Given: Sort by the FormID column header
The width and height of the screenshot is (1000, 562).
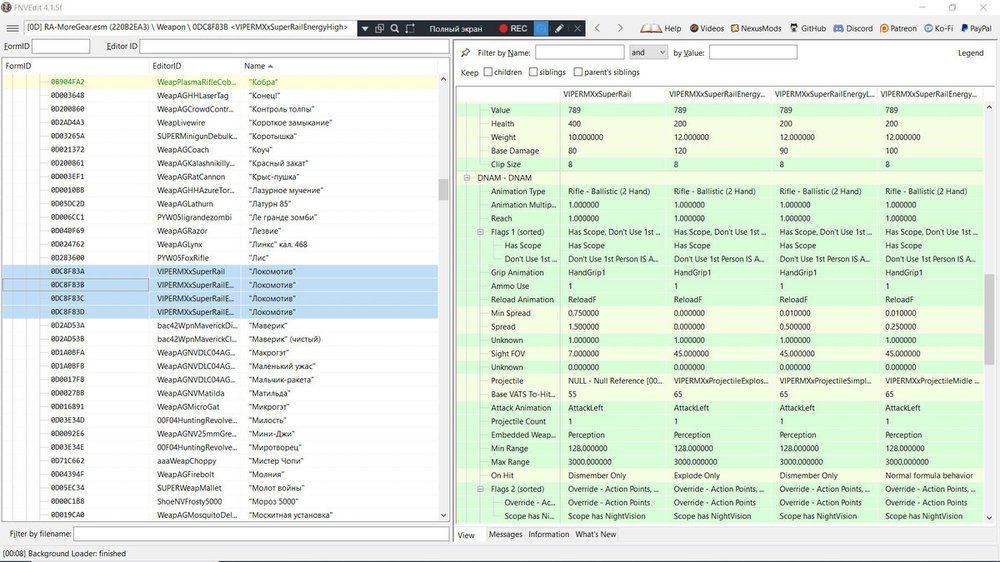Looking at the screenshot, I should (75, 66).
